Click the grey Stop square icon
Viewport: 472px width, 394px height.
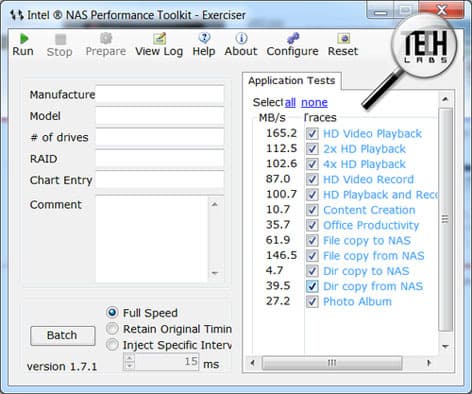tap(60, 39)
